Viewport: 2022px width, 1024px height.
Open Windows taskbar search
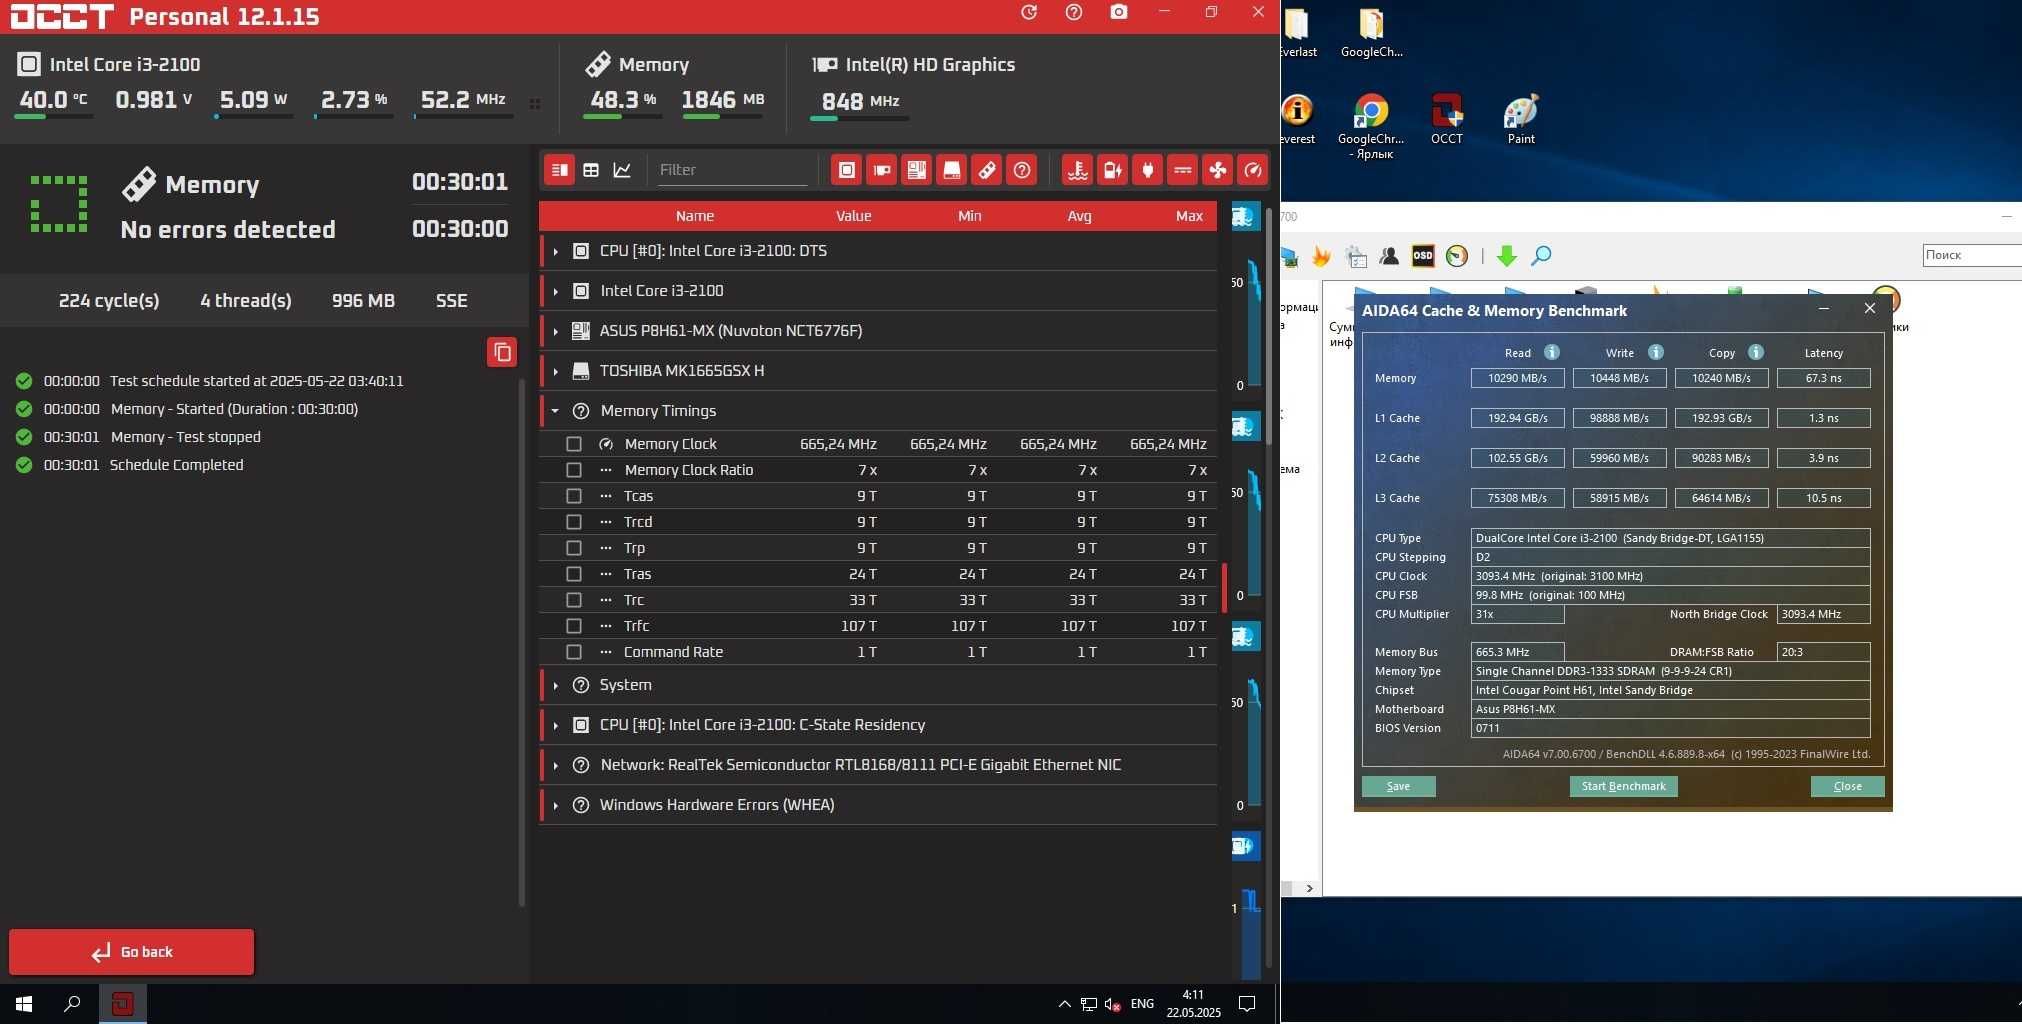[x=72, y=1004]
